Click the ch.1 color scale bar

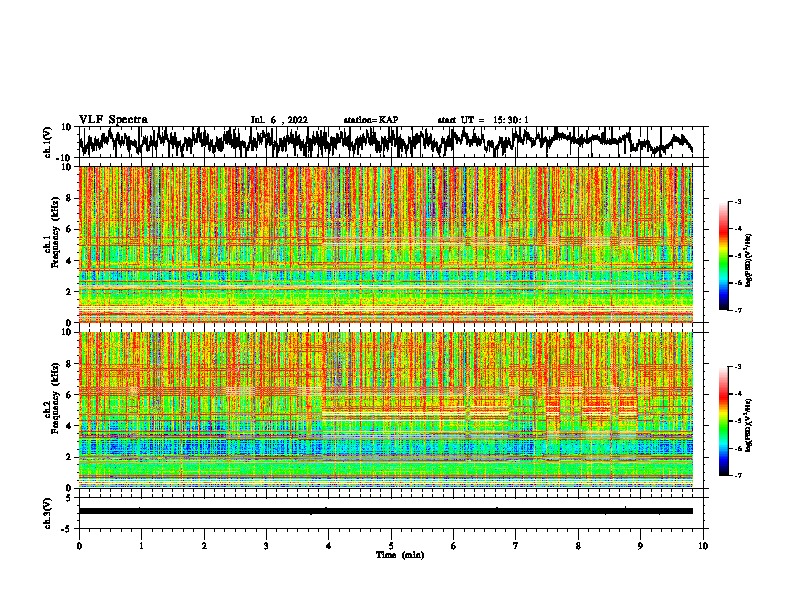pos(723,256)
